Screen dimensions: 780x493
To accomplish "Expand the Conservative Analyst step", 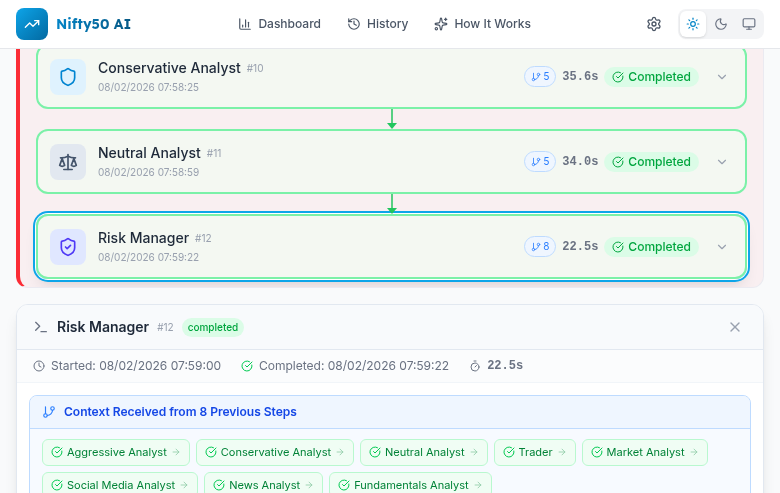I will (x=722, y=77).
